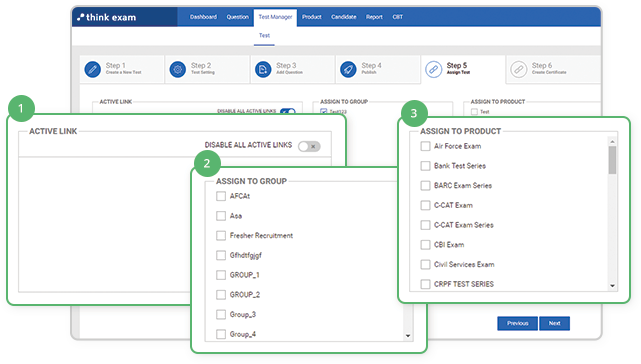Click the Next button
This screenshot has width=641, height=364.
pyautogui.click(x=554, y=323)
